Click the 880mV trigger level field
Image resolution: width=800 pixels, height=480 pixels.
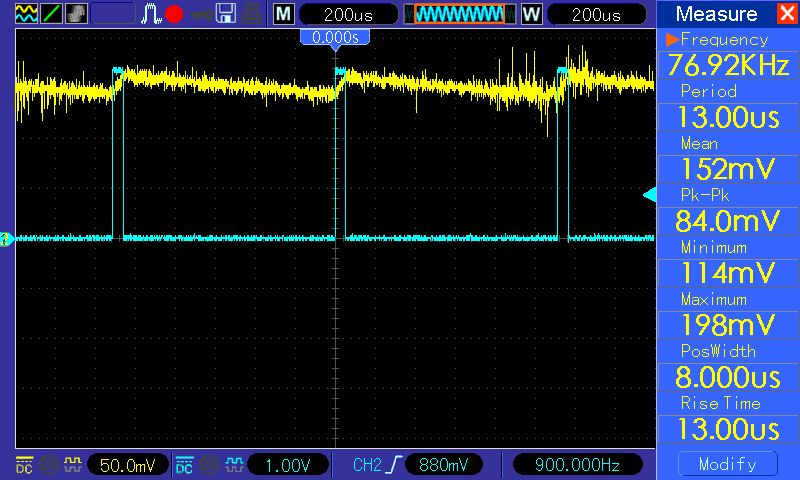pyautogui.click(x=443, y=465)
